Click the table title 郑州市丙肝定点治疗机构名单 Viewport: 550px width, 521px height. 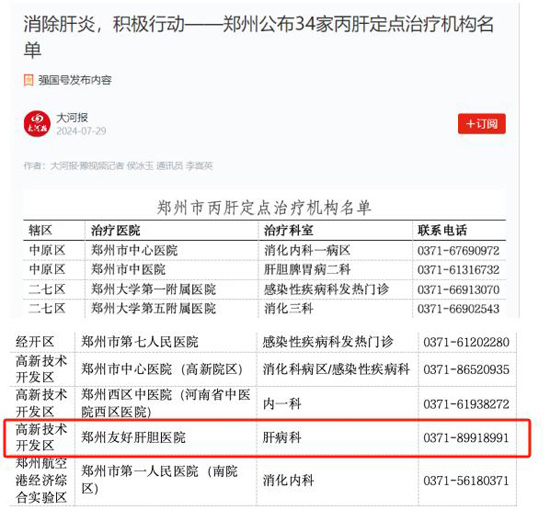(264, 208)
